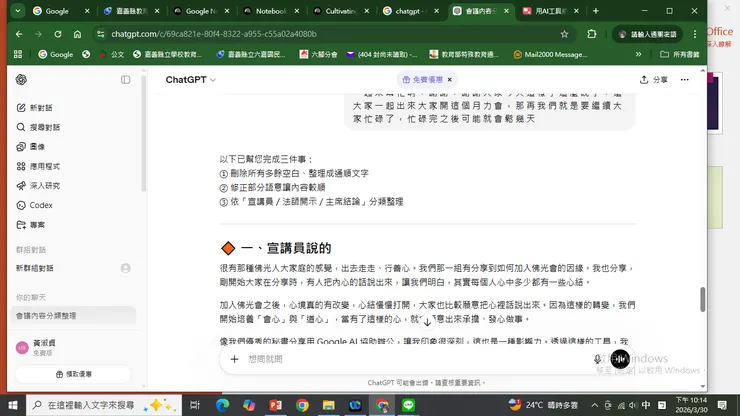Click the taskbar search box 在這裡輸入文字來搜尋

104,405
